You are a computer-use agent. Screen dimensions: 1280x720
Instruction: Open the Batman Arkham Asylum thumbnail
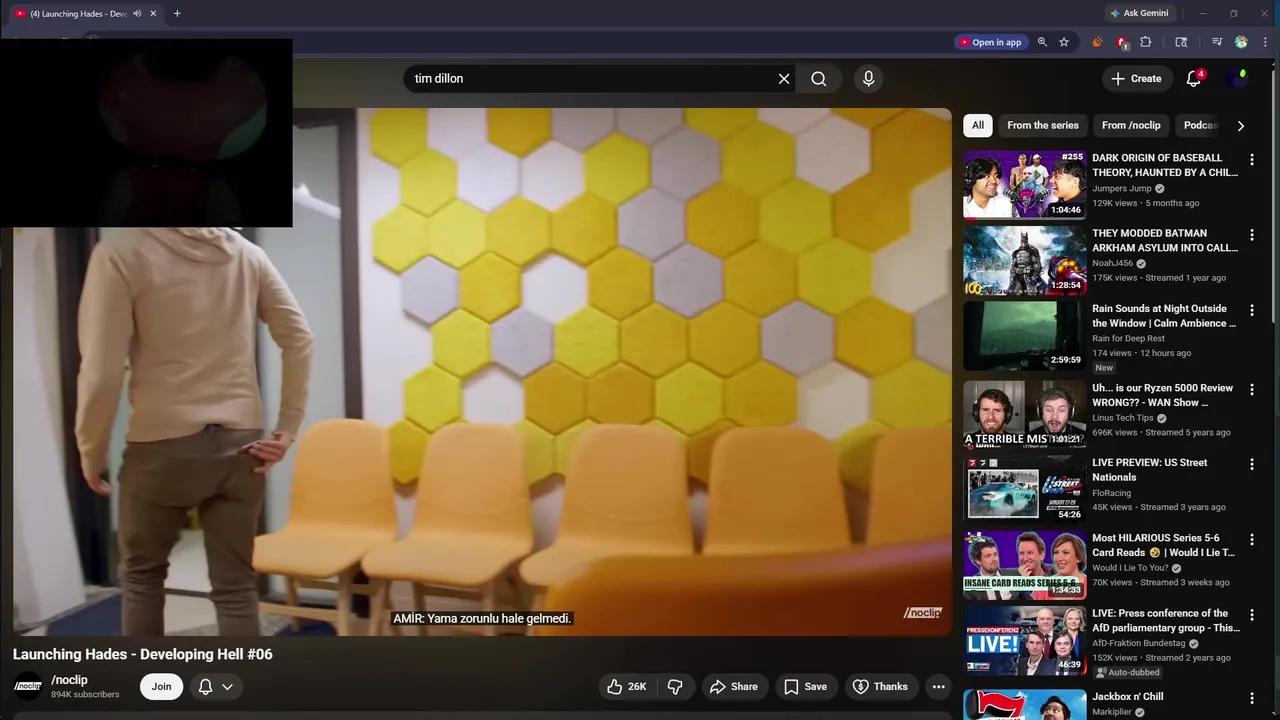pos(1024,260)
